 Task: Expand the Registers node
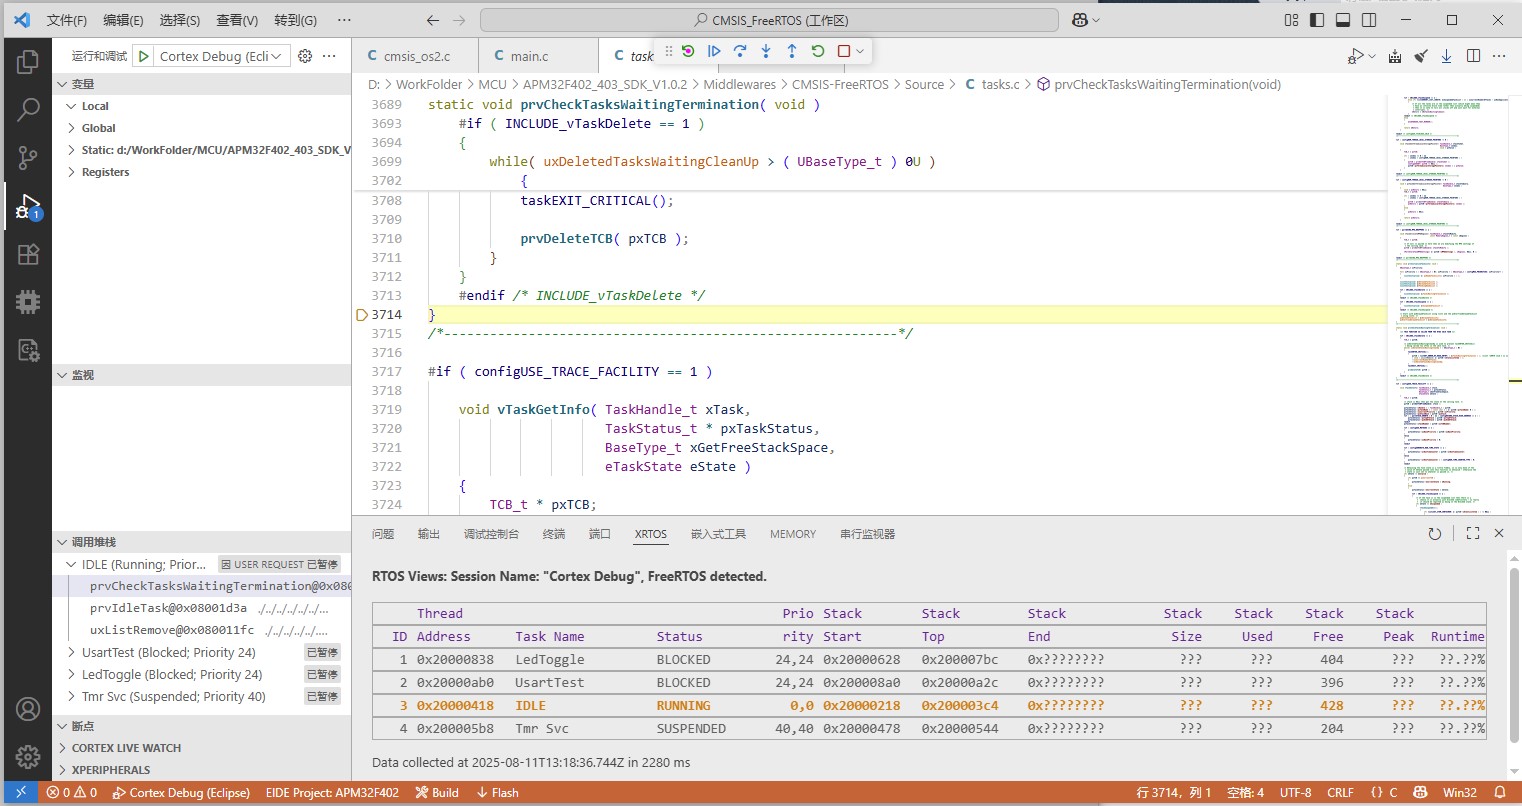pos(71,172)
